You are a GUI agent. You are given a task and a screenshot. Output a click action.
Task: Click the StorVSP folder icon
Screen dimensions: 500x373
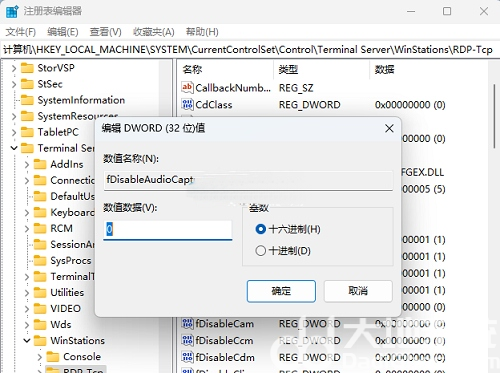click(27, 68)
